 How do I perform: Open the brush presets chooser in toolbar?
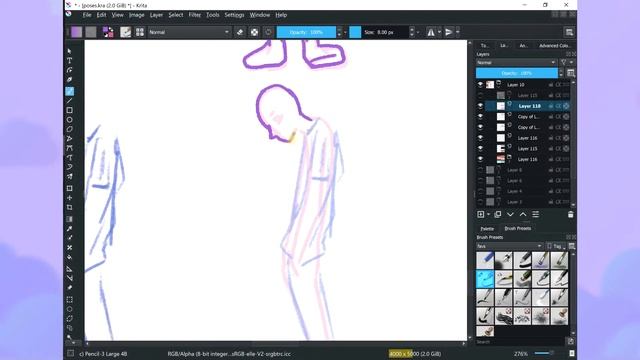tap(140, 32)
